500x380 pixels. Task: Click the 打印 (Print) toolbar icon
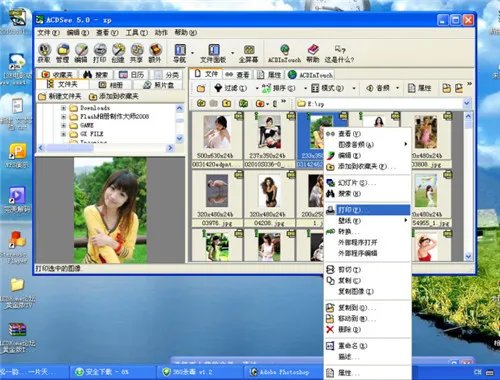coord(99,53)
